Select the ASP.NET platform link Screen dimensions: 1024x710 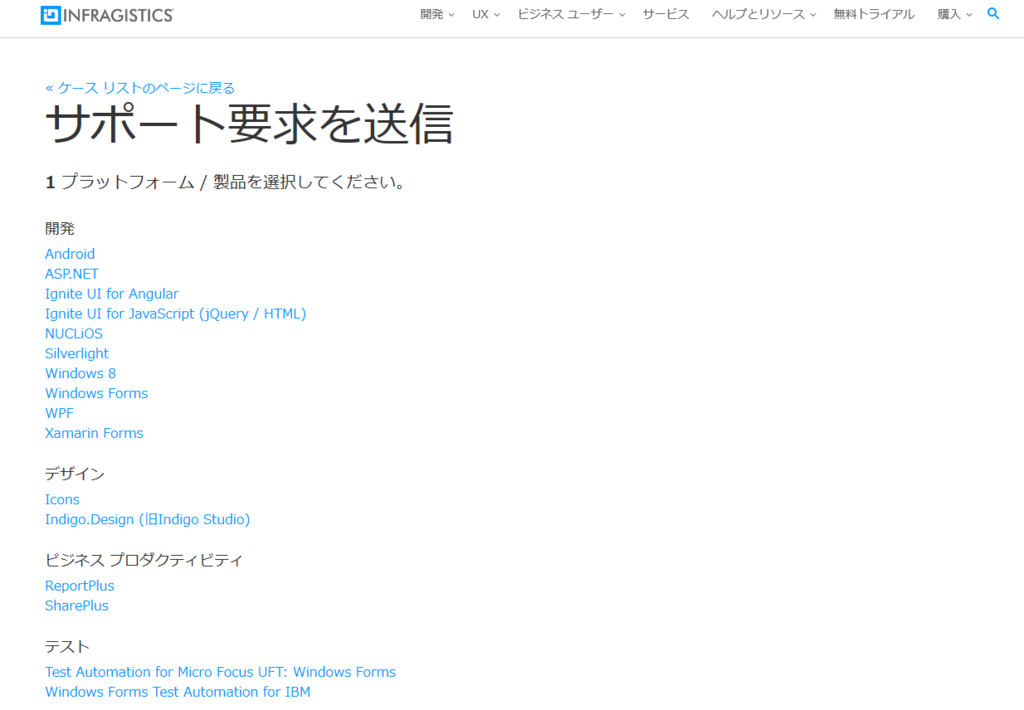point(72,274)
